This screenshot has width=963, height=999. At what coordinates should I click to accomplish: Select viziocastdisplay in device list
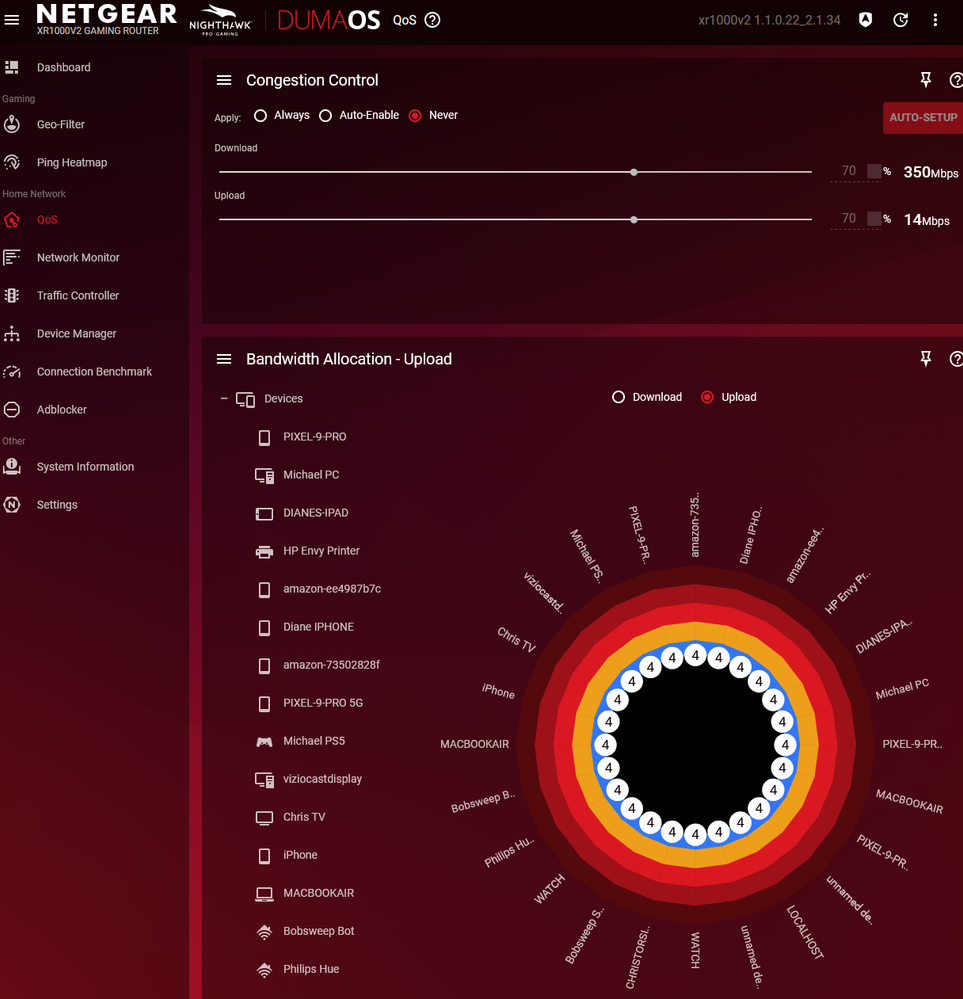(322, 779)
